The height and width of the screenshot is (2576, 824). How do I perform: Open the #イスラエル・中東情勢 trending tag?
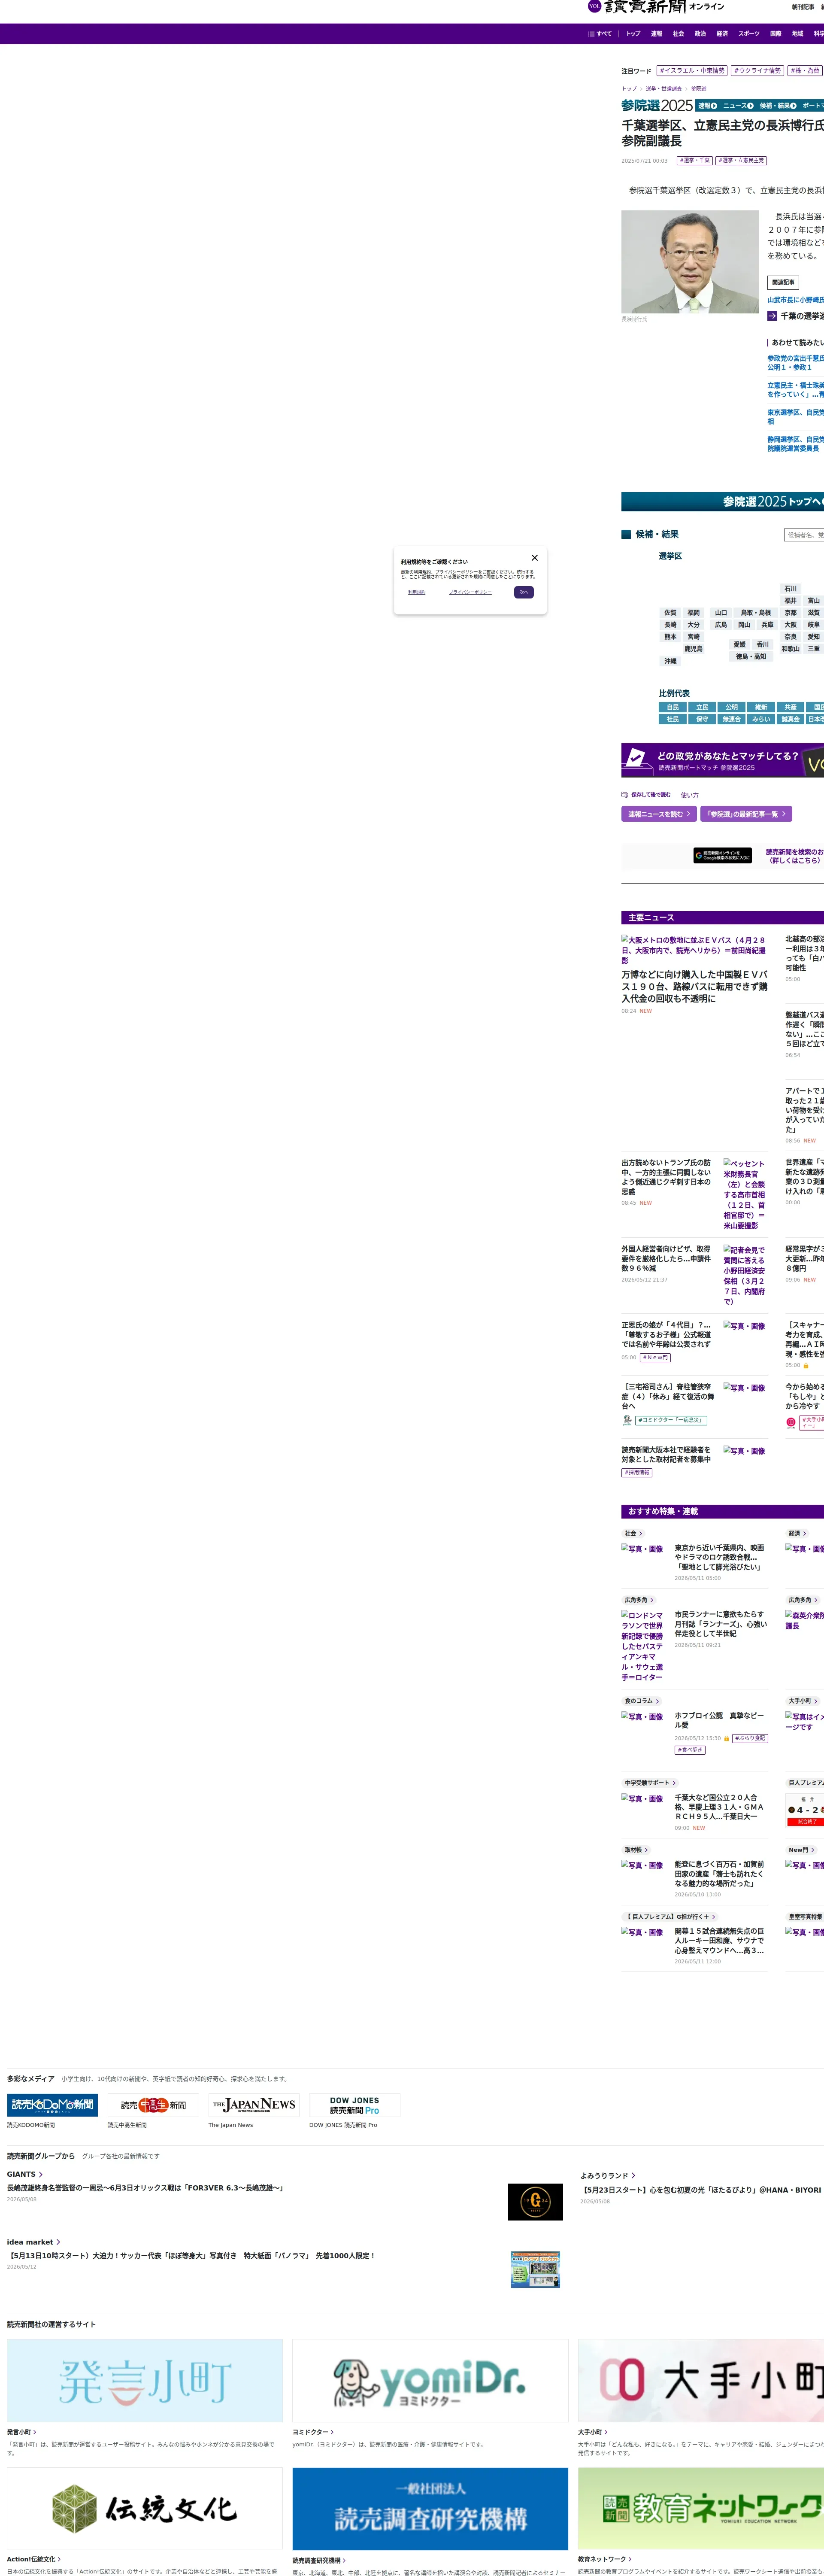click(692, 71)
